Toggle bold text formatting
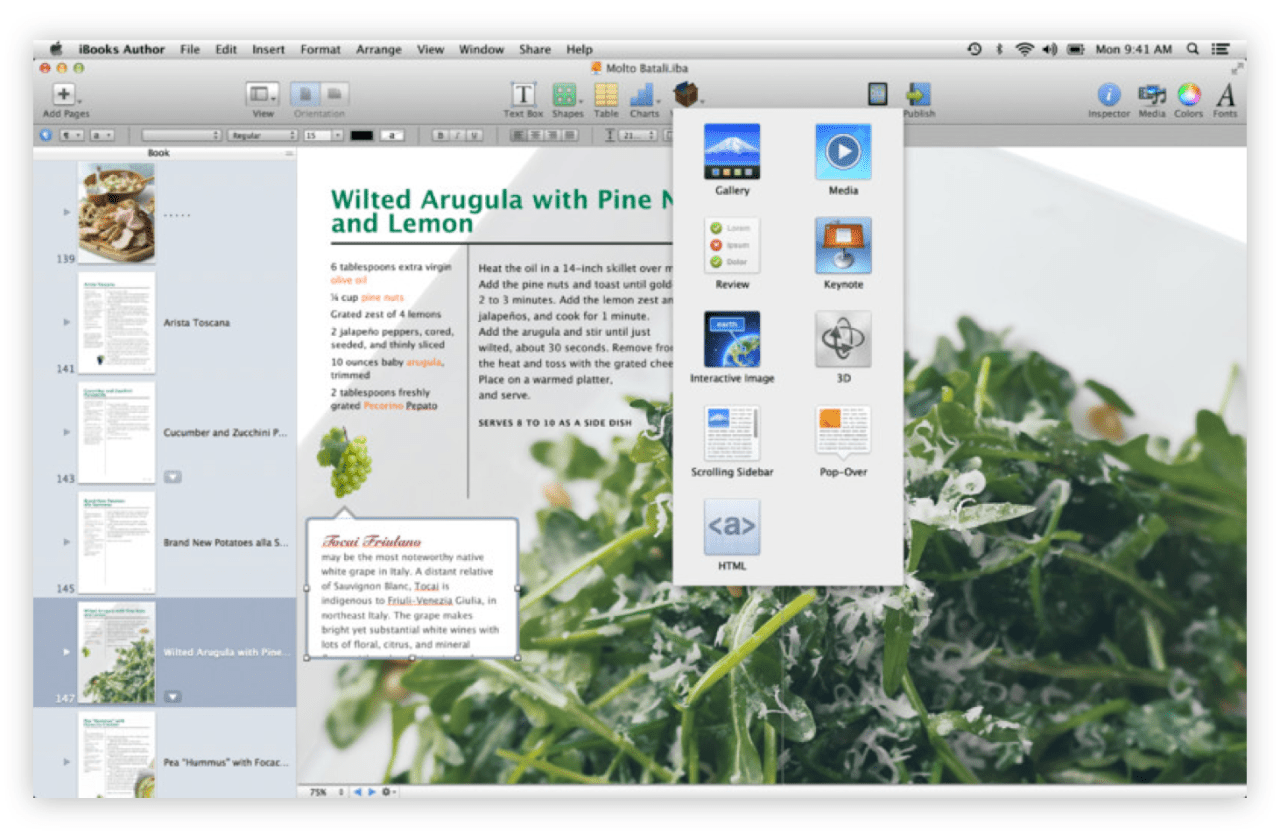The width and height of the screenshot is (1280, 840). click(x=440, y=134)
